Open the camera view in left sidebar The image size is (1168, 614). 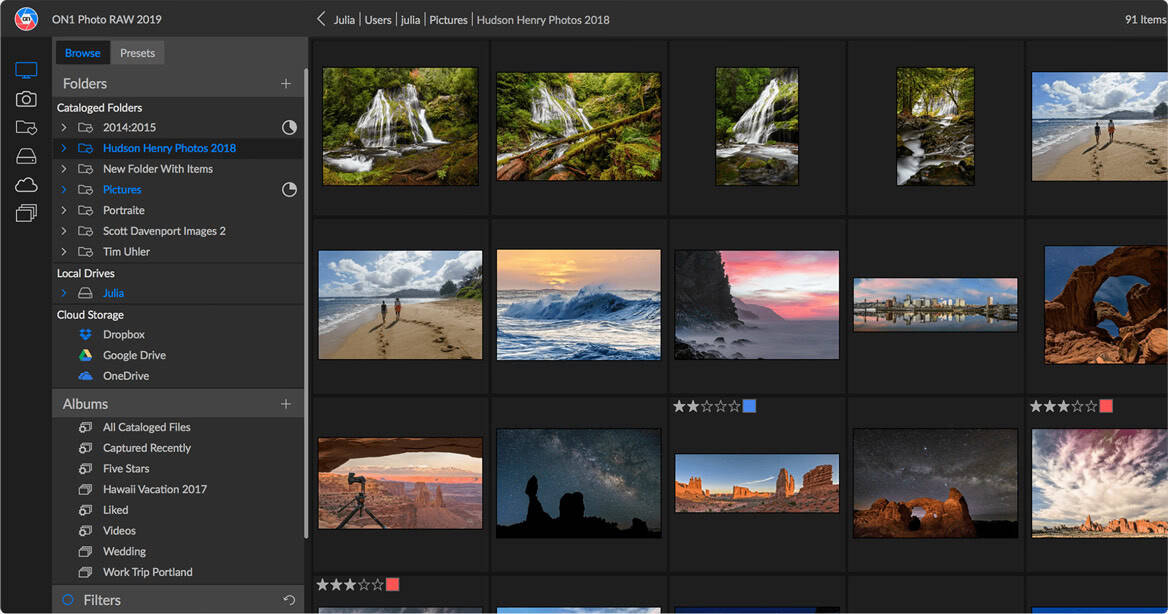click(26, 99)
